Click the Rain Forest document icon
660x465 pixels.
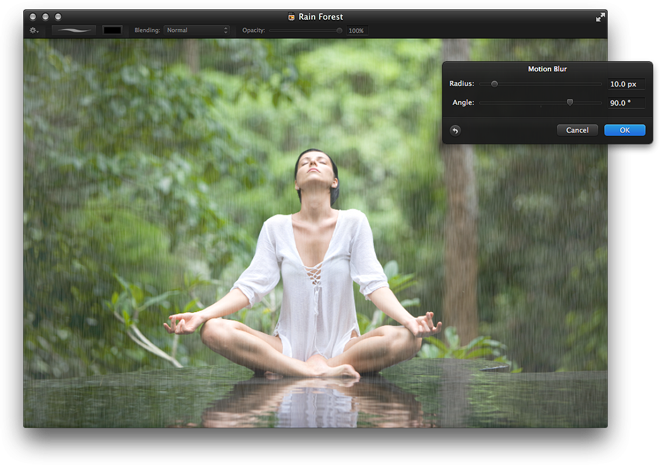tap(291, 17)
